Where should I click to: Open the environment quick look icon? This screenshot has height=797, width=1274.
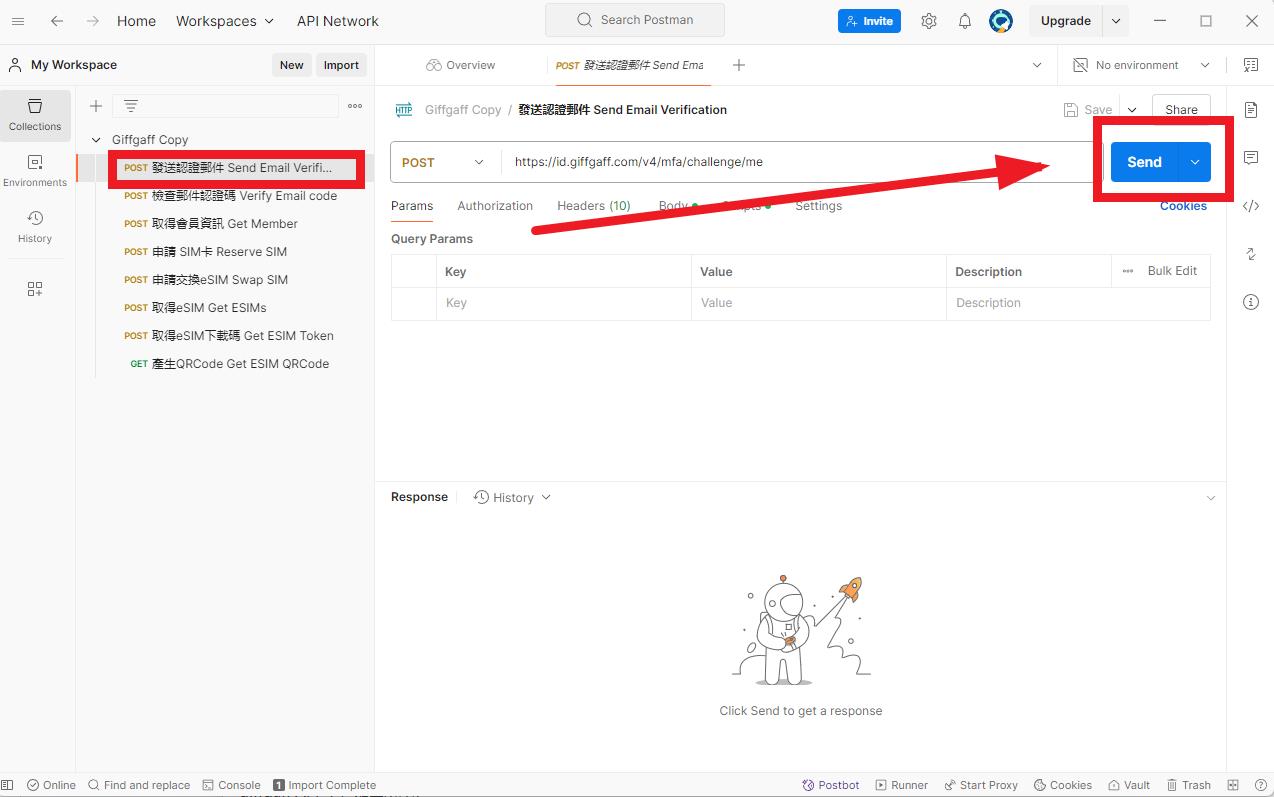[1251, 65]
